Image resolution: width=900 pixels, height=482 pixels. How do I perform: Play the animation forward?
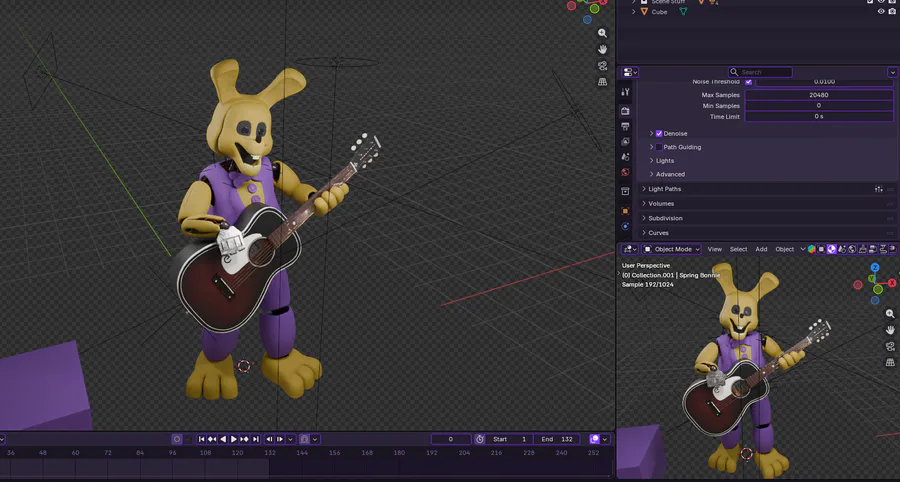(234, 439)
